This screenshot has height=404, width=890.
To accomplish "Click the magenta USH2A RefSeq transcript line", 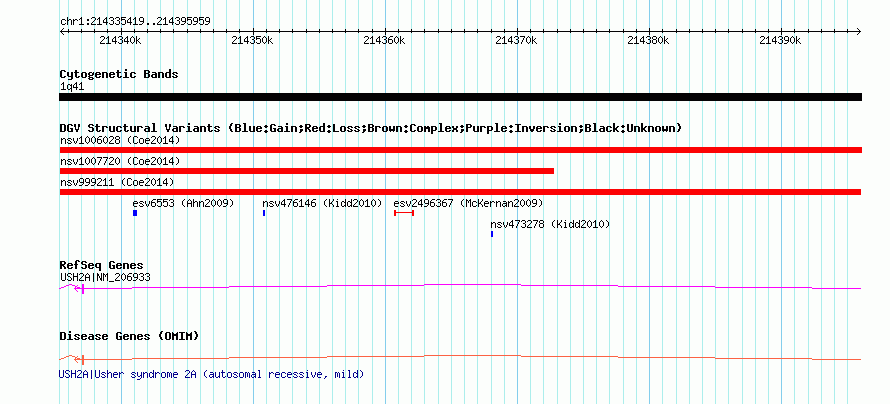I will pos(460,287).
